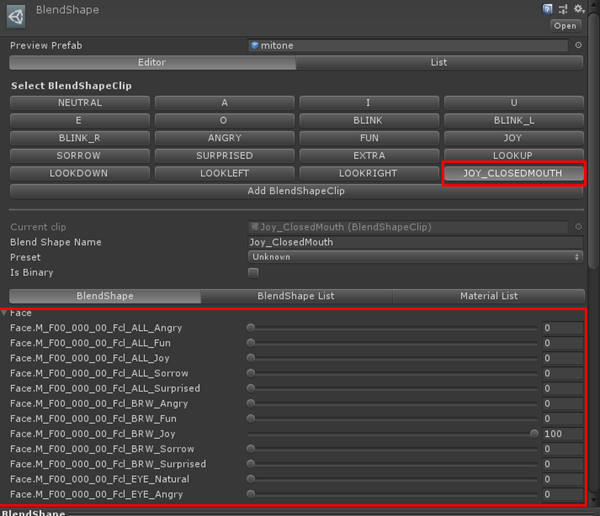Click the Fcl_EYE_Angry slider handle
Viewport: 600px width, 516px height.
click(251, 494)
